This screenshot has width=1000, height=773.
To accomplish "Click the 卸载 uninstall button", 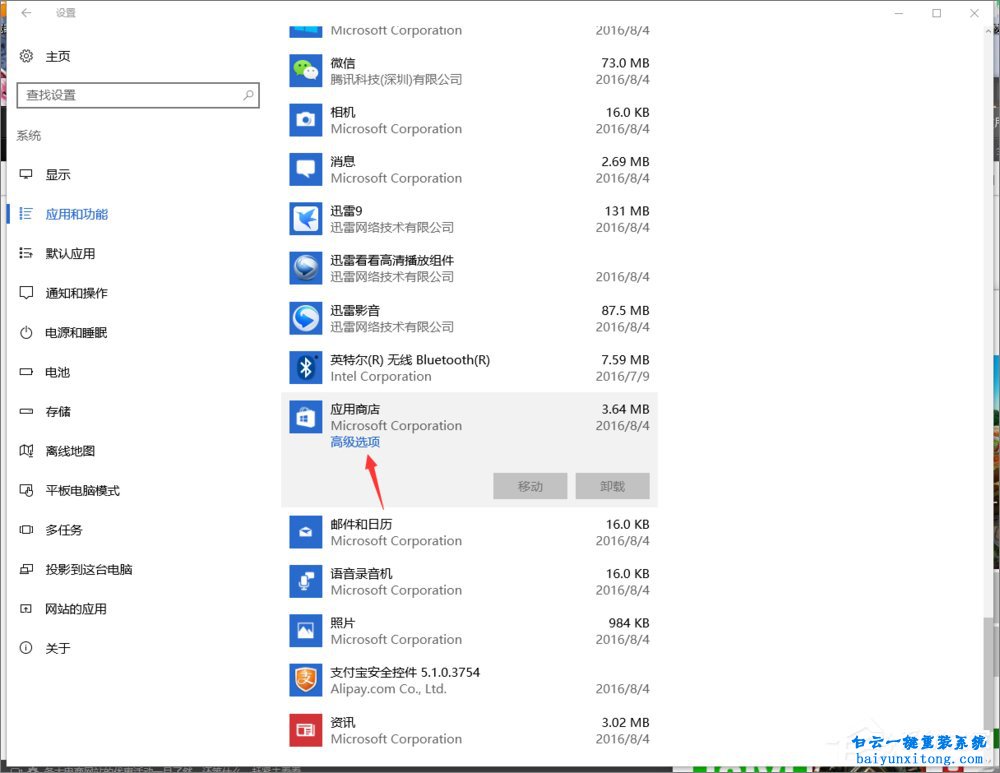I will coord(612,485).
